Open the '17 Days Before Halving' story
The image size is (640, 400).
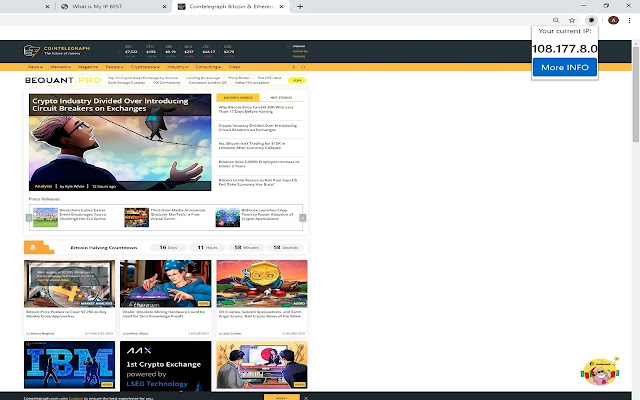[256, 109]
